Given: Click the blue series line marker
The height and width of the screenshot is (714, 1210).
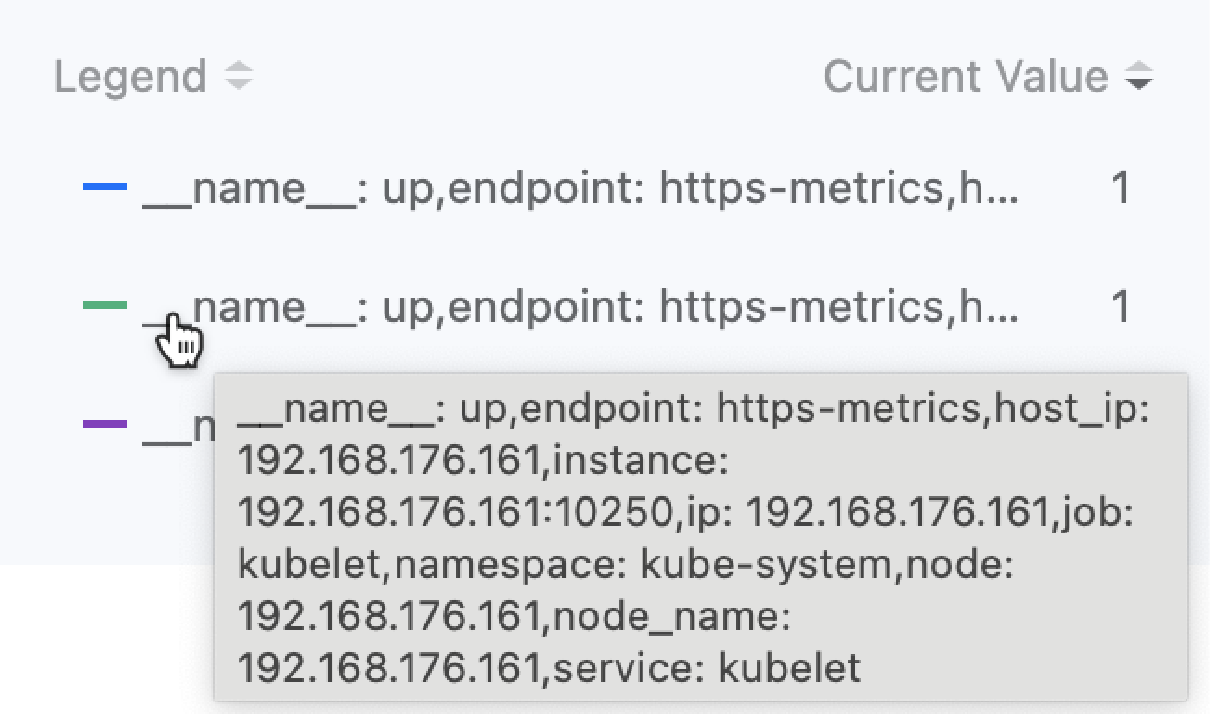Looking at the screenshot, I should point(105,187).
